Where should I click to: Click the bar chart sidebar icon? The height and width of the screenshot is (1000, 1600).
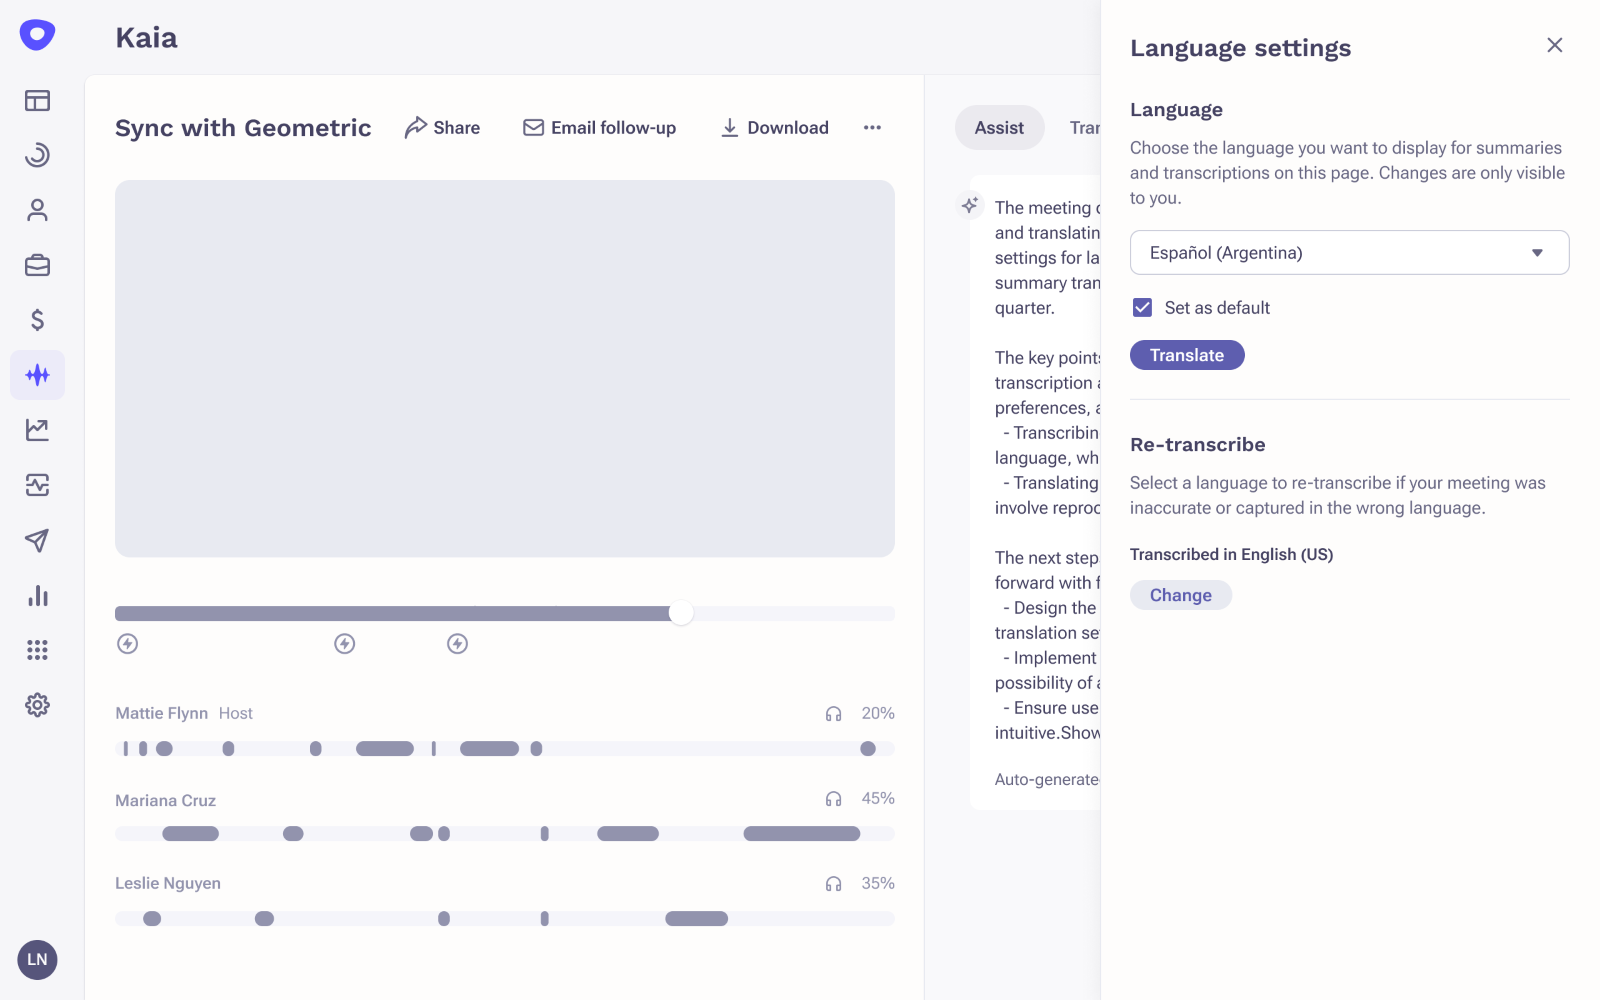pyautogui.click(x=37, y=596)
